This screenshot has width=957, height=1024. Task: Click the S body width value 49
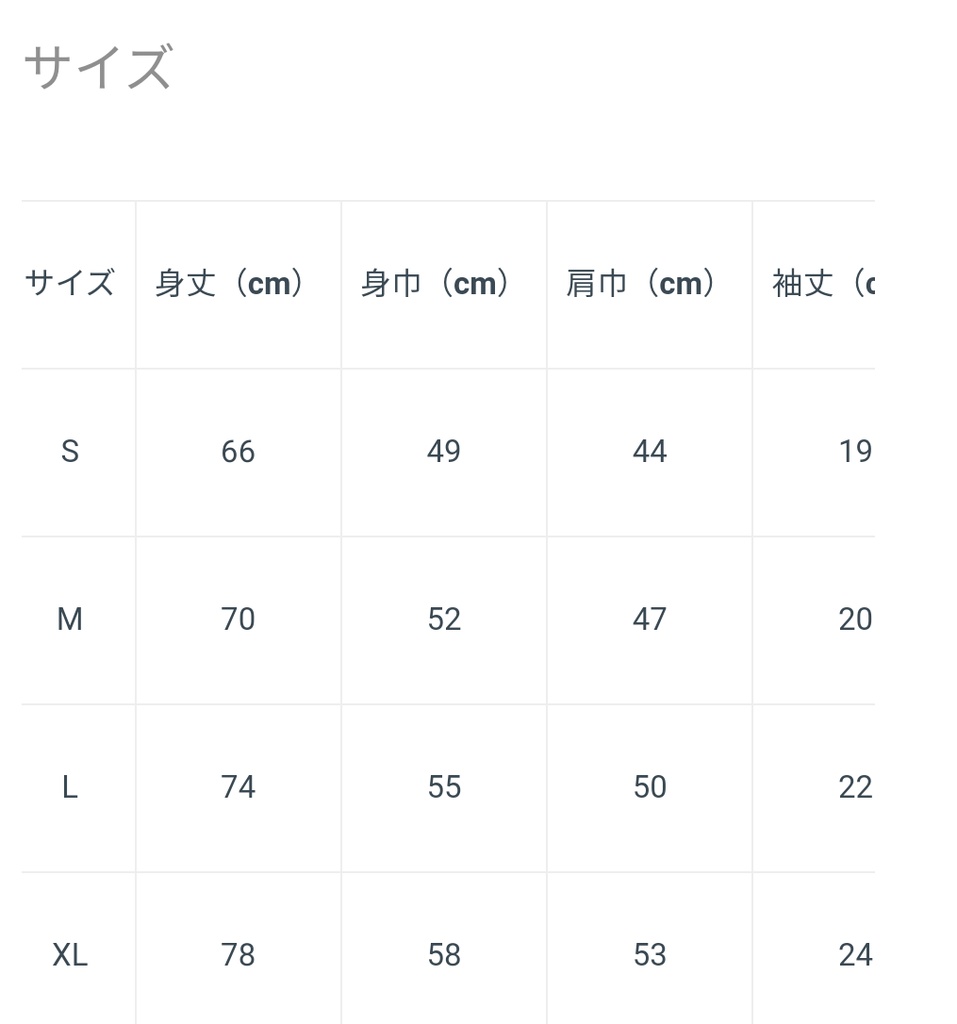coord(444,452)
